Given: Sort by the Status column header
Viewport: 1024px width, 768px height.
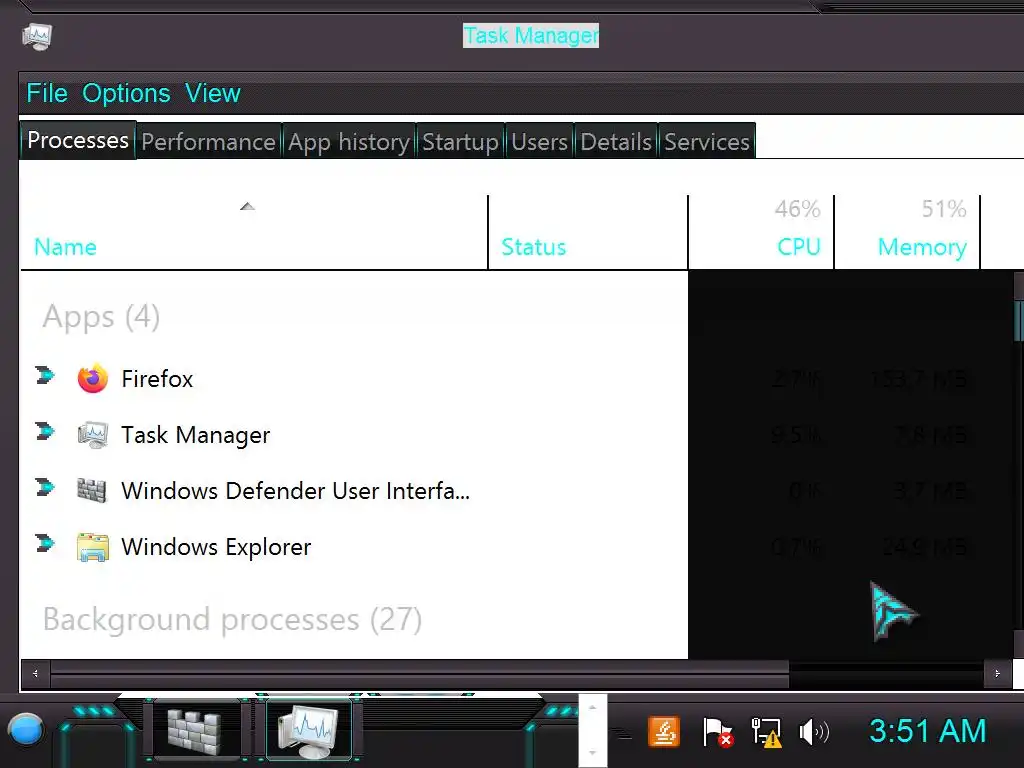Looking at the screenshot, I should tap(534, 247).
